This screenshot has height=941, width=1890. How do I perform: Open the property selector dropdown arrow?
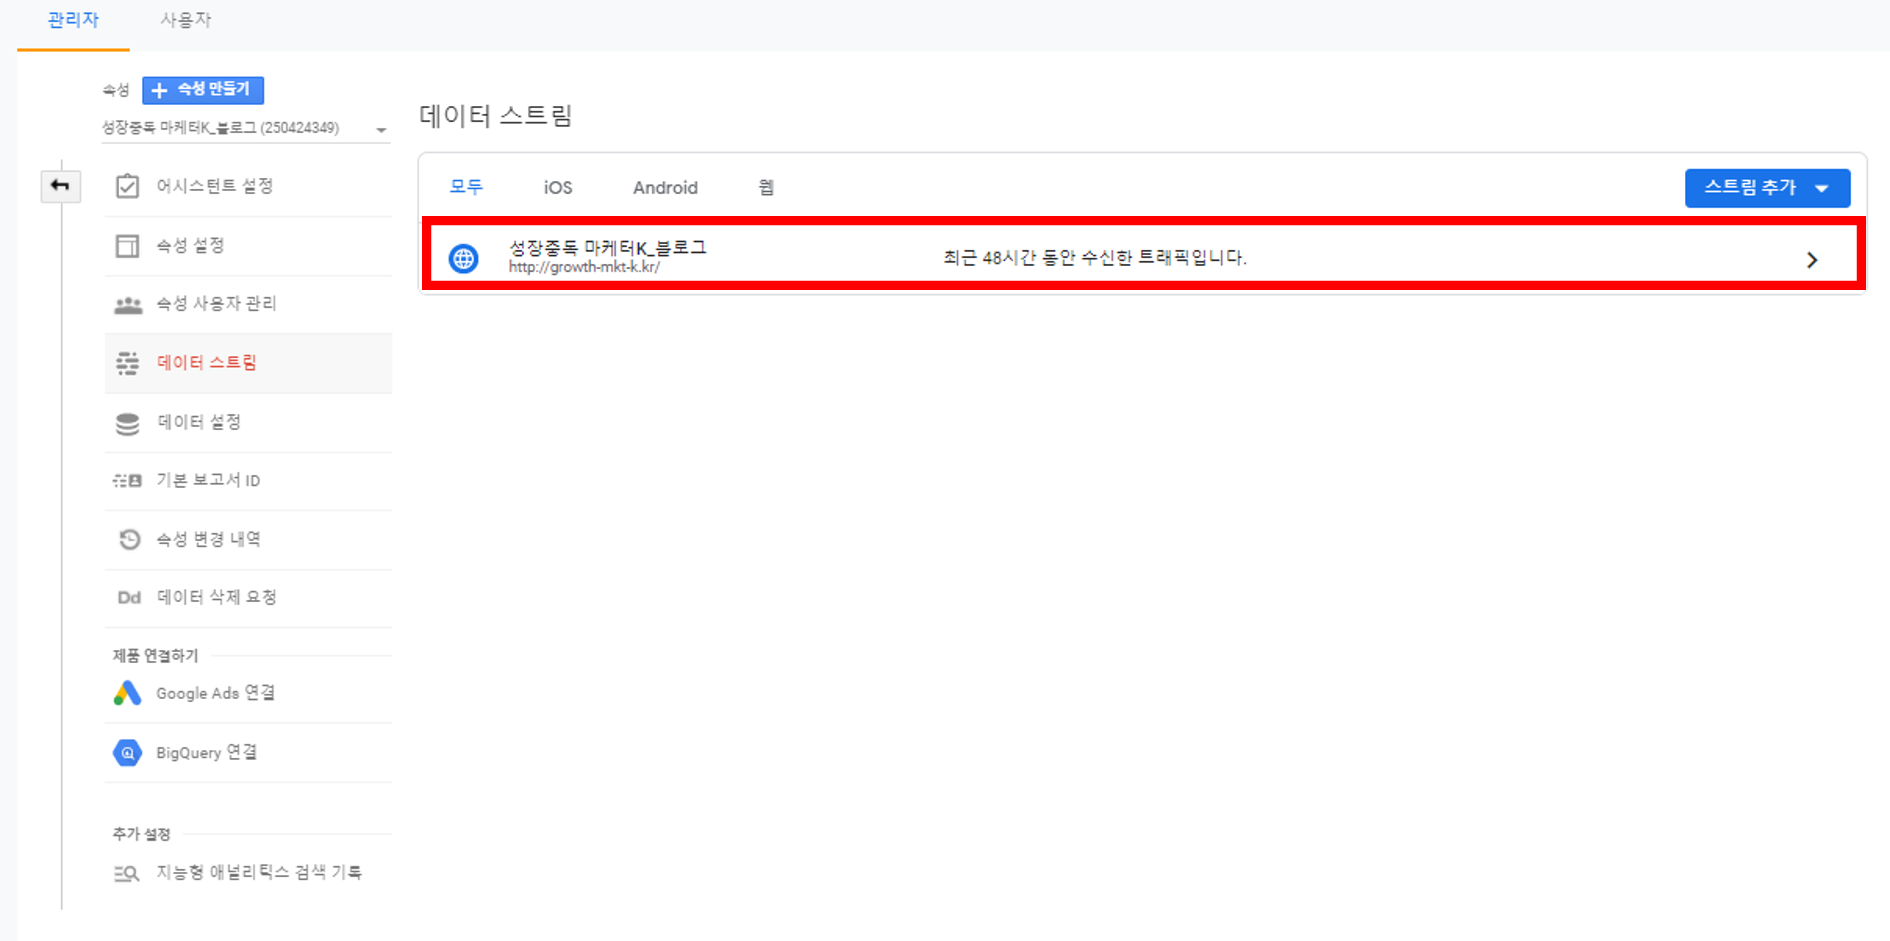point(381,130)
